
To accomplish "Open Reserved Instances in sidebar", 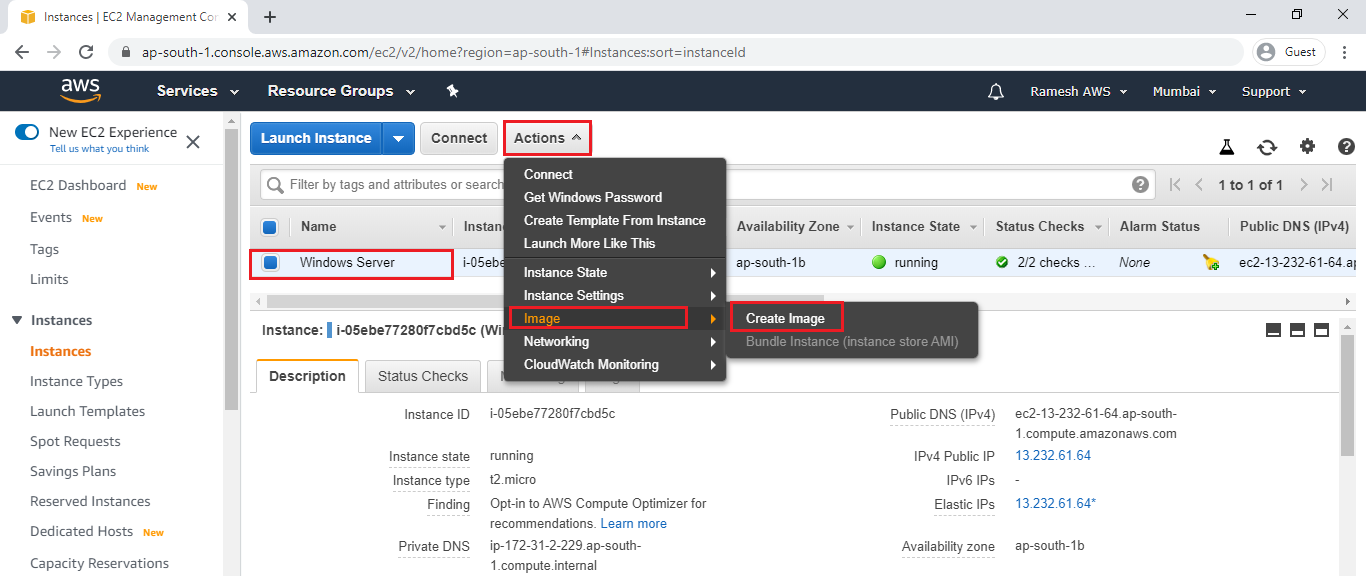I will pyautogui.click(x=90, y=501).
